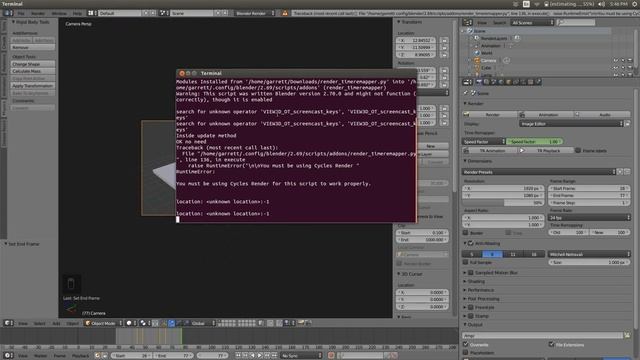Image resolution: width=640 pixels, height=360 pixels.
Task: Open the Display Image Editor dropdown
Action: [x=571, y=124]
